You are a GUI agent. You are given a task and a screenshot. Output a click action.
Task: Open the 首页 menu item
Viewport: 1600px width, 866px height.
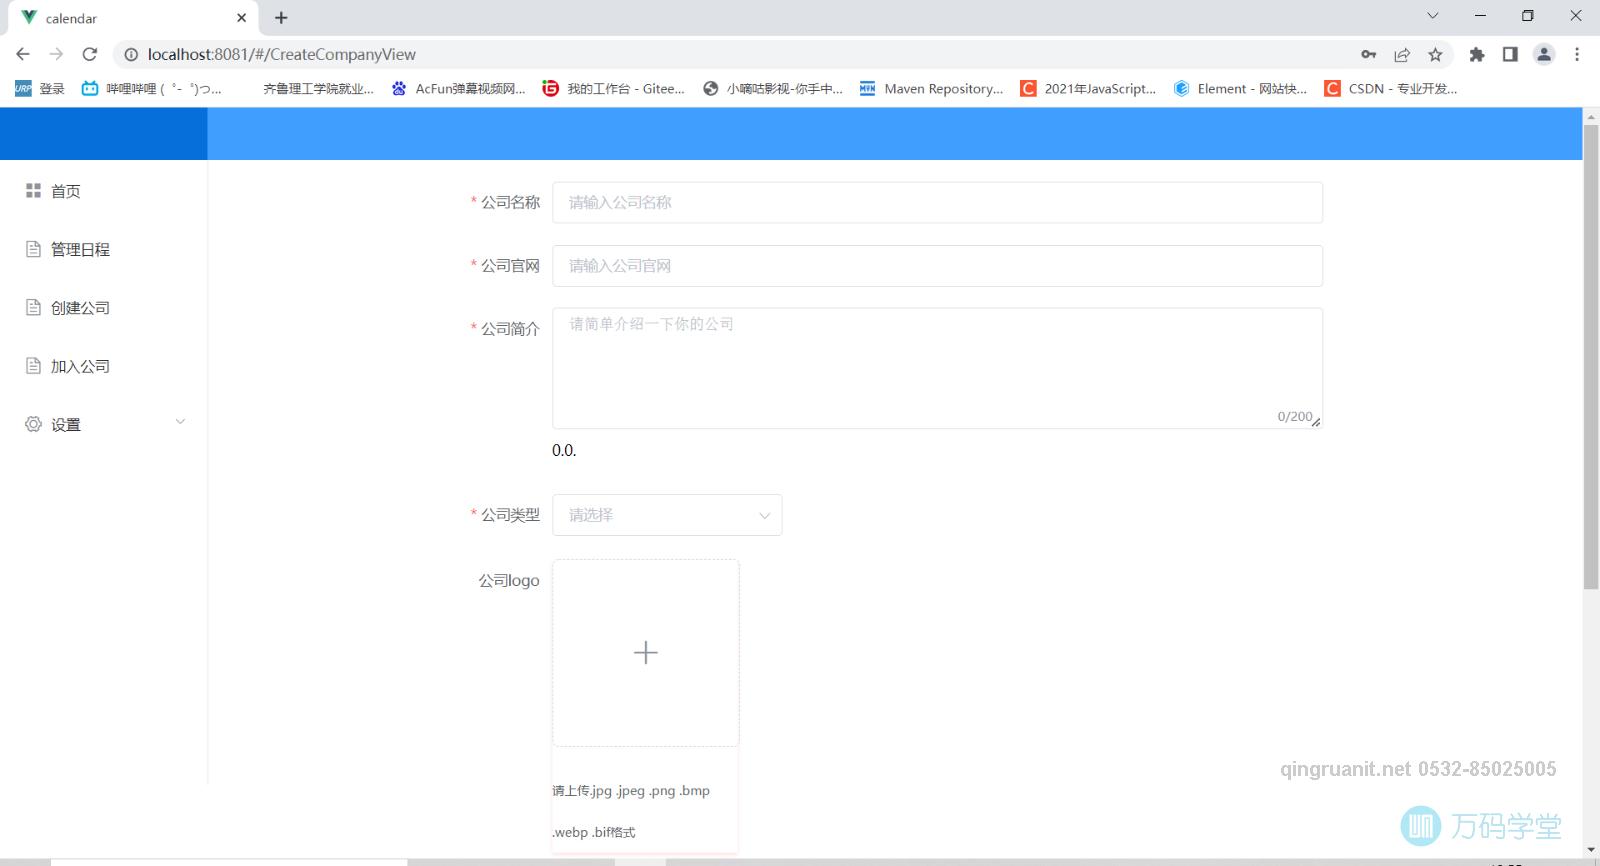tap(104, 191)
